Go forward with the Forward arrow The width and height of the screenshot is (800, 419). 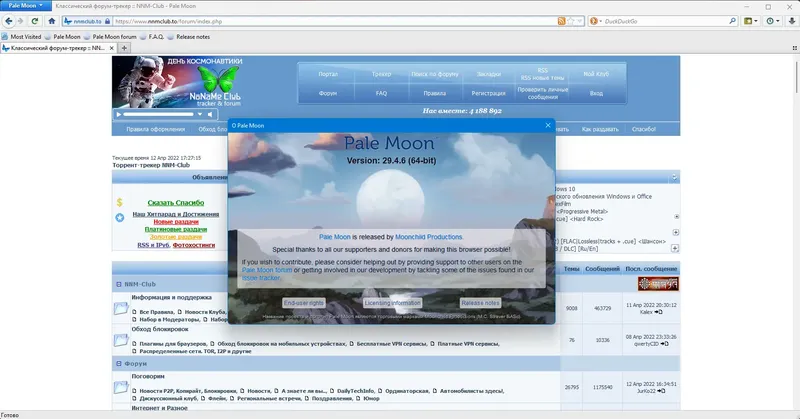pos(21,21)
